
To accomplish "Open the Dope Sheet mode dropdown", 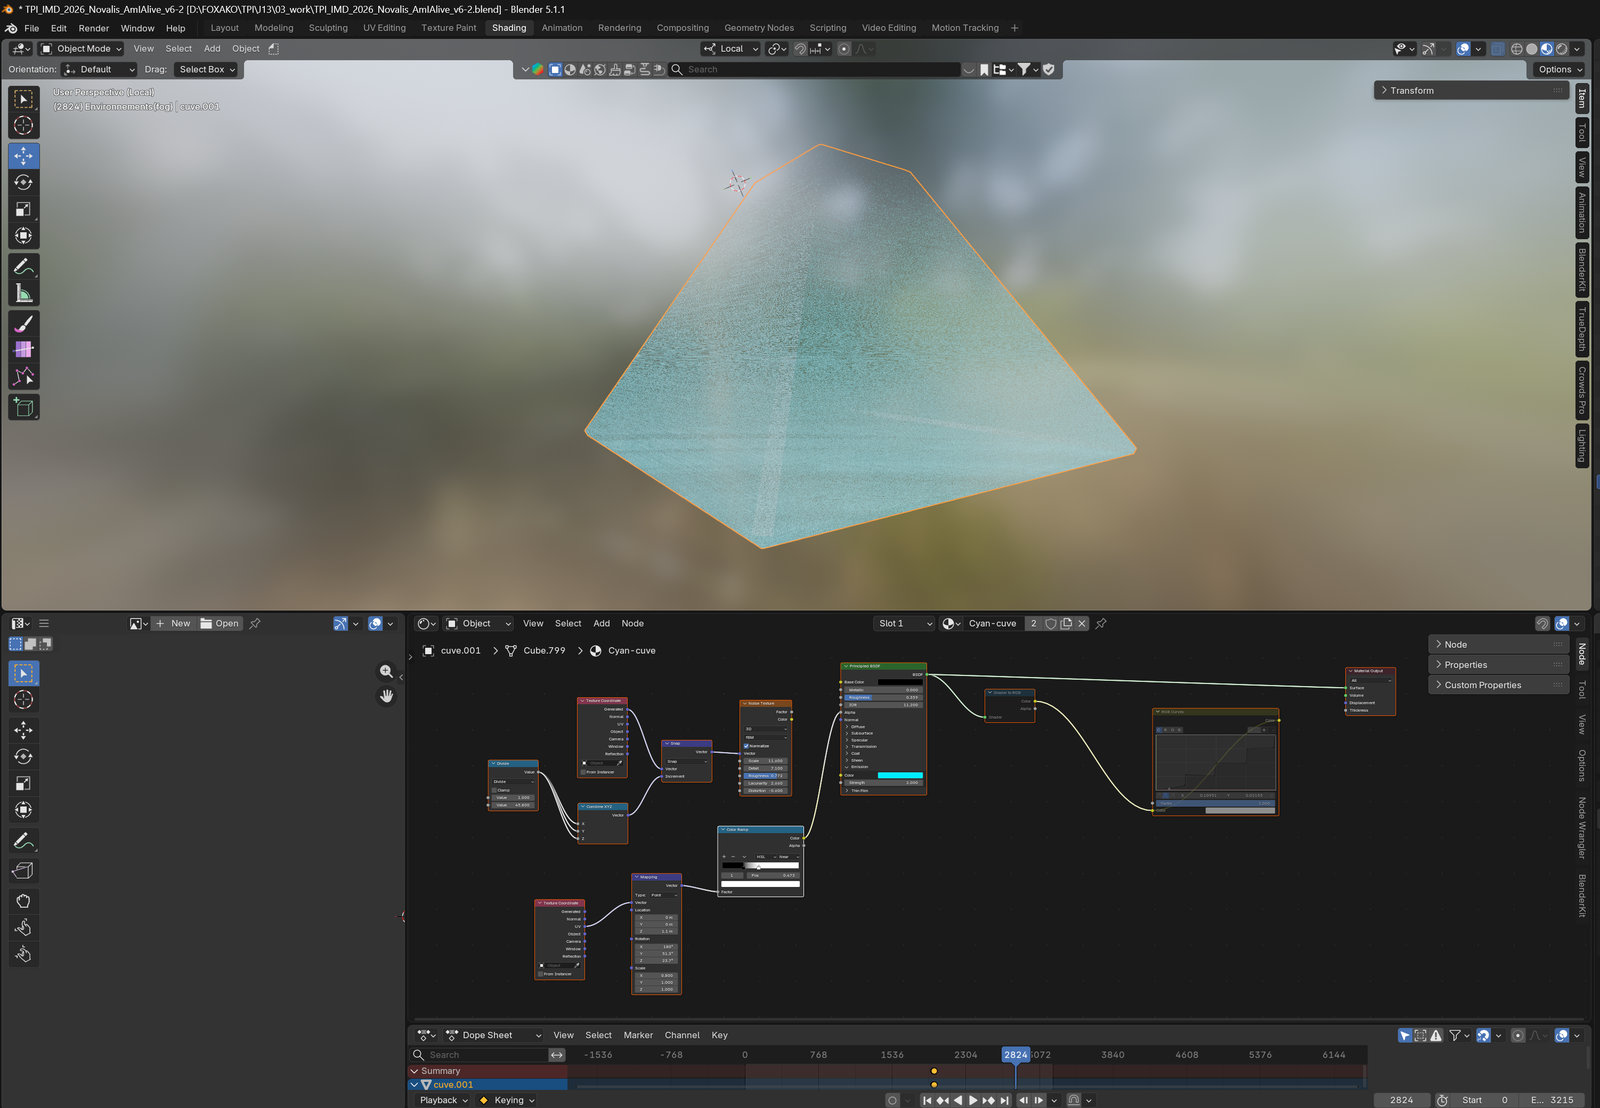I will [x=494, y=1035].
